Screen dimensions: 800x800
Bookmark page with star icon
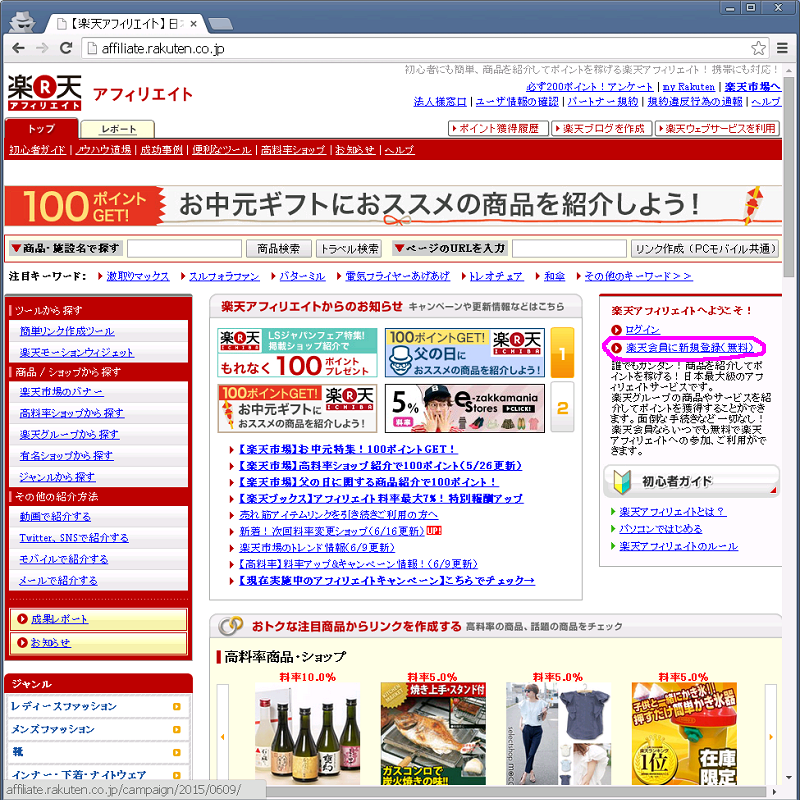click(758, 48)
